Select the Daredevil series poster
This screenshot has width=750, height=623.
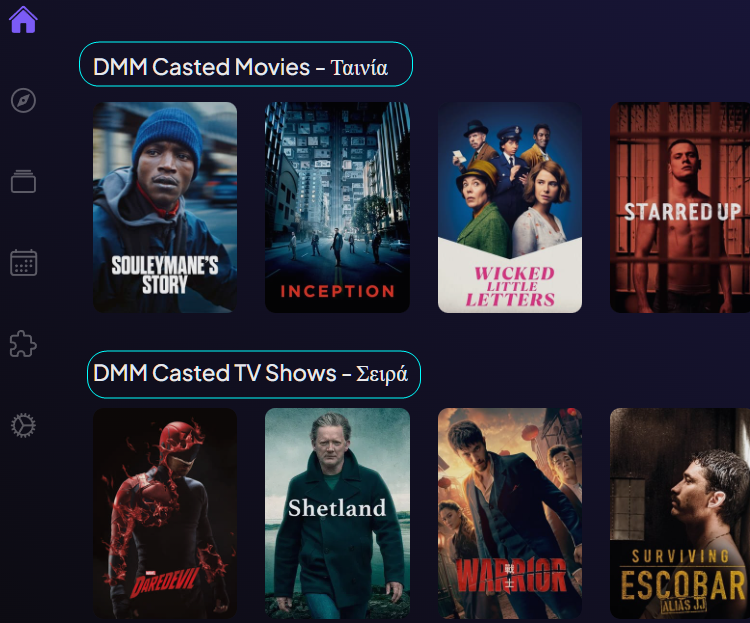pyautogui.click(x=165, y=513)
